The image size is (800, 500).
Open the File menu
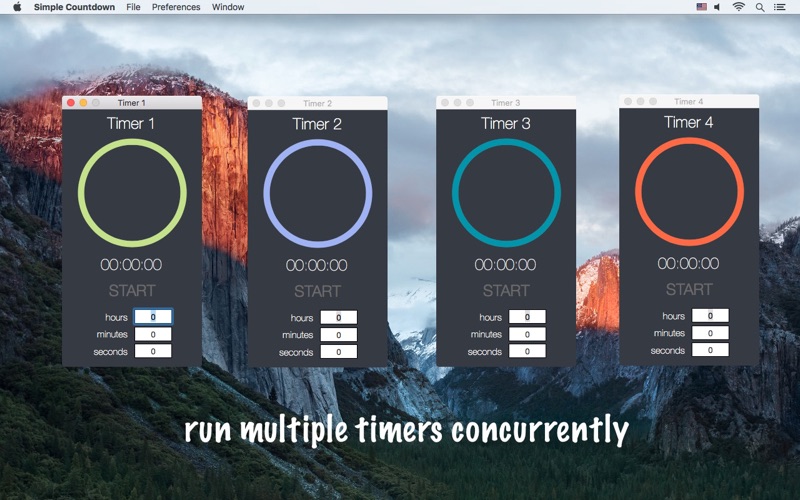tap(133, 7)
